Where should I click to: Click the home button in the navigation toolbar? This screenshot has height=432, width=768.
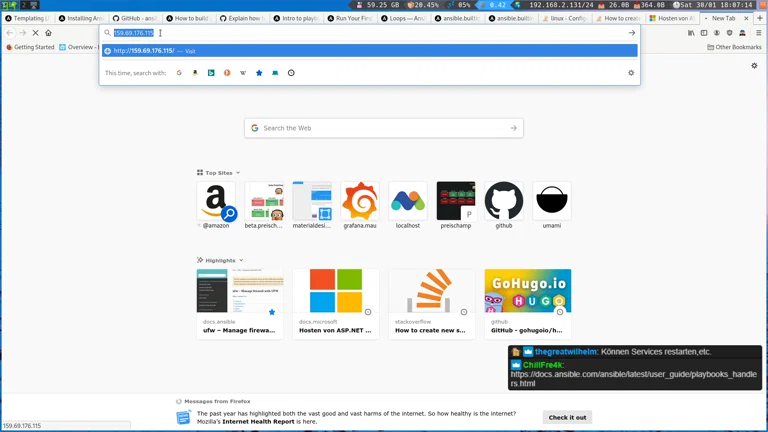[48, 33]
